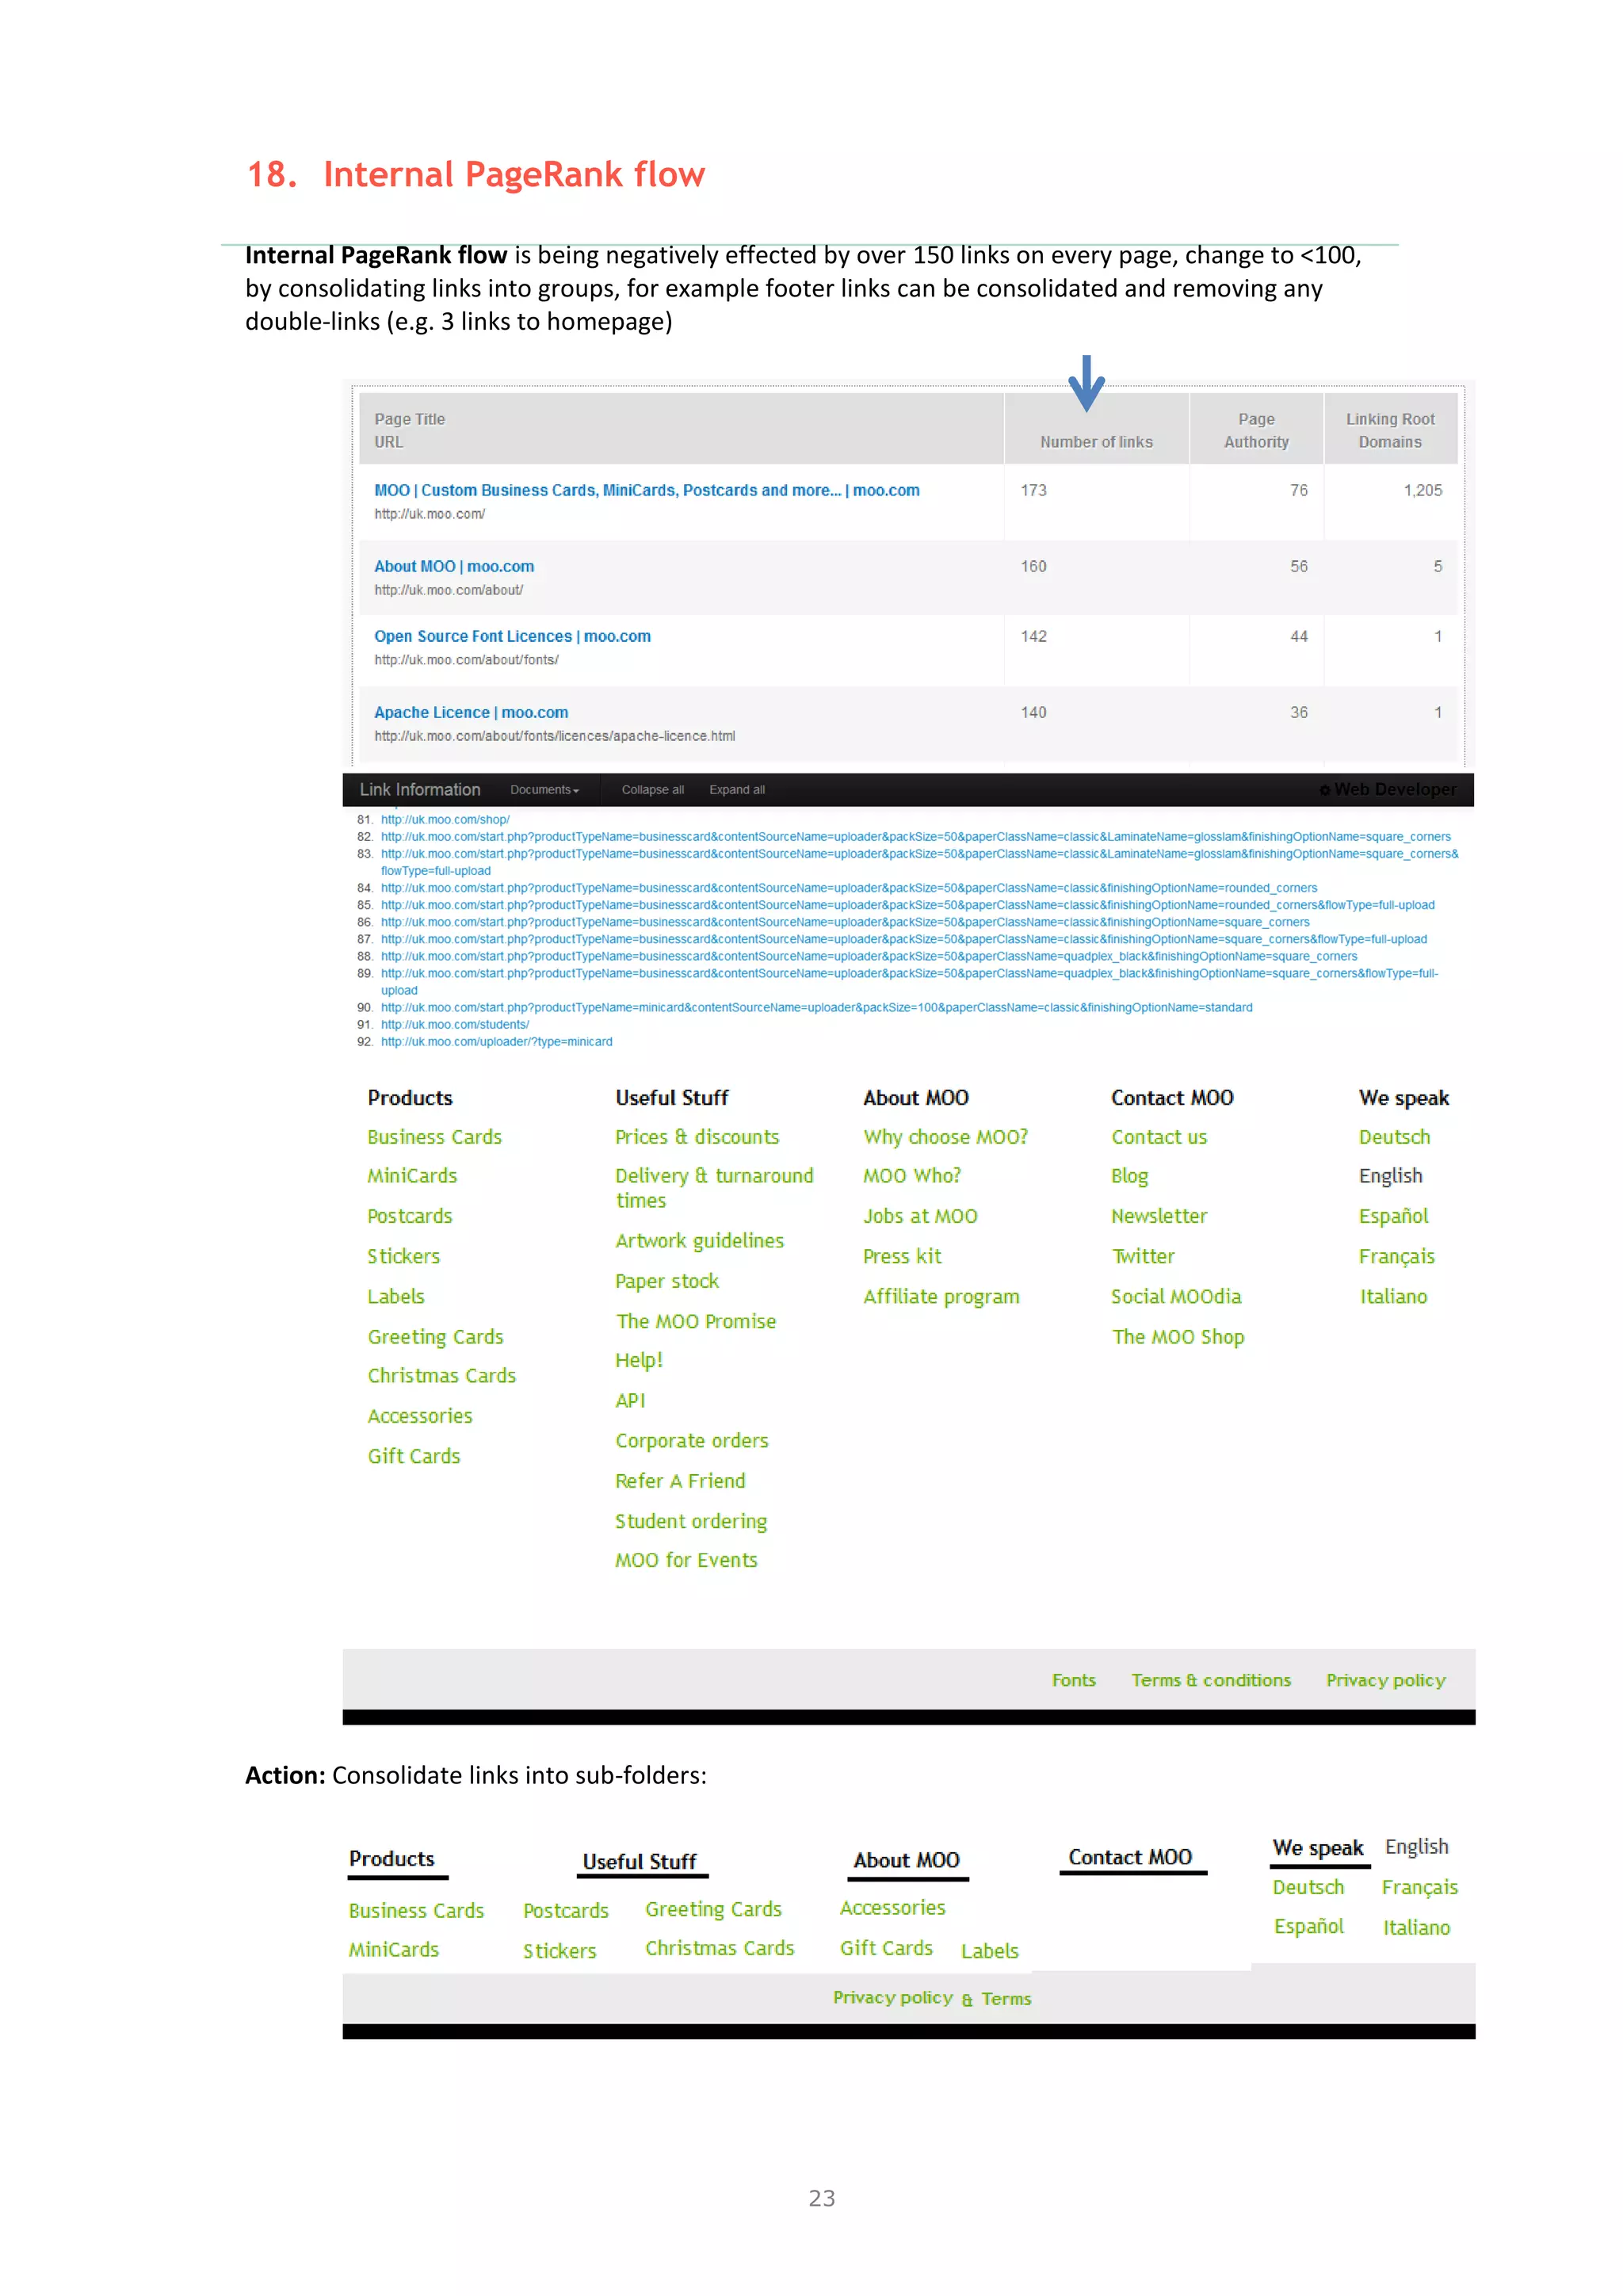The height and width of the screenshot is (2296, 1623).
Task: Open Affiliate program link
Action: [941, 1297]
